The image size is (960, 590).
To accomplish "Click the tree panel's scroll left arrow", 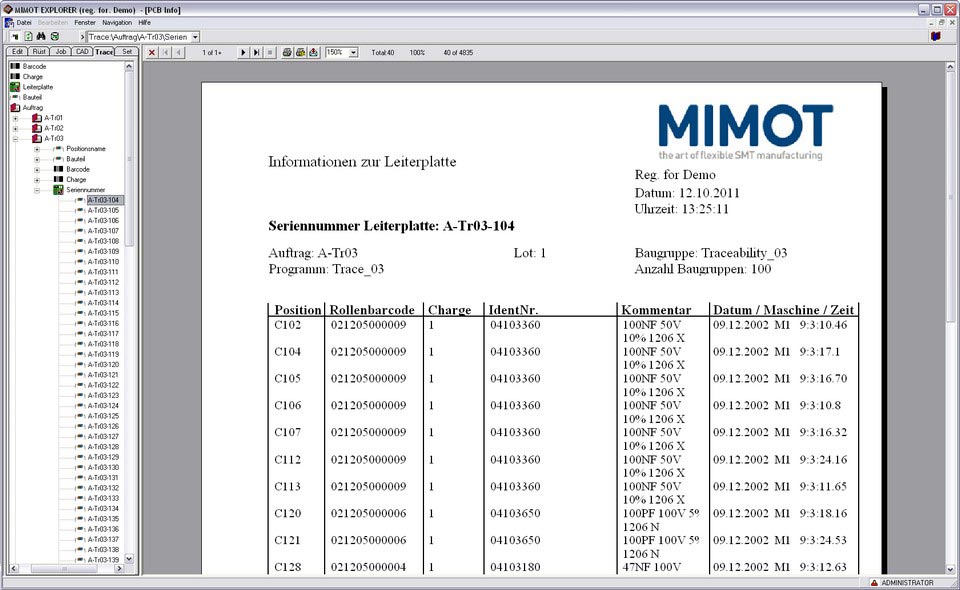I will click(x=13, y=569).
